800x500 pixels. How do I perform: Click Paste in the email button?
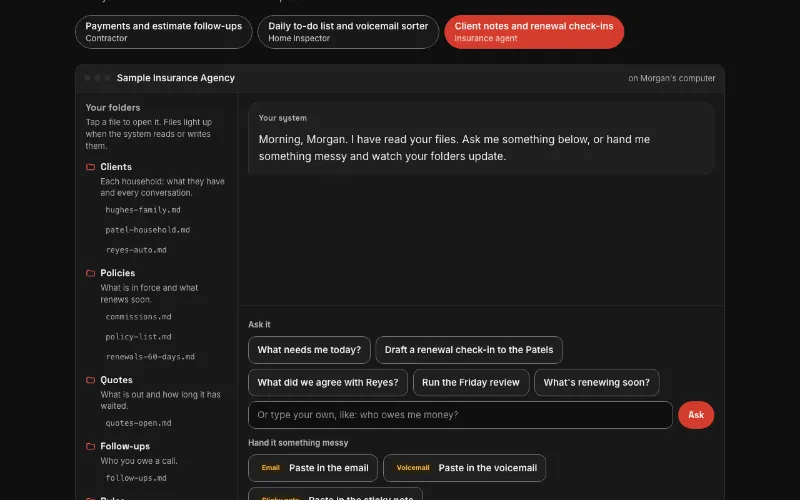[313, 468]
